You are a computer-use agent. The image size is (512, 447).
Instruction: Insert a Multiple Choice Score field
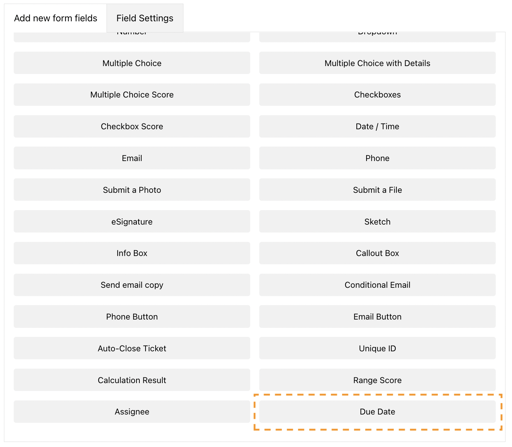132,95
